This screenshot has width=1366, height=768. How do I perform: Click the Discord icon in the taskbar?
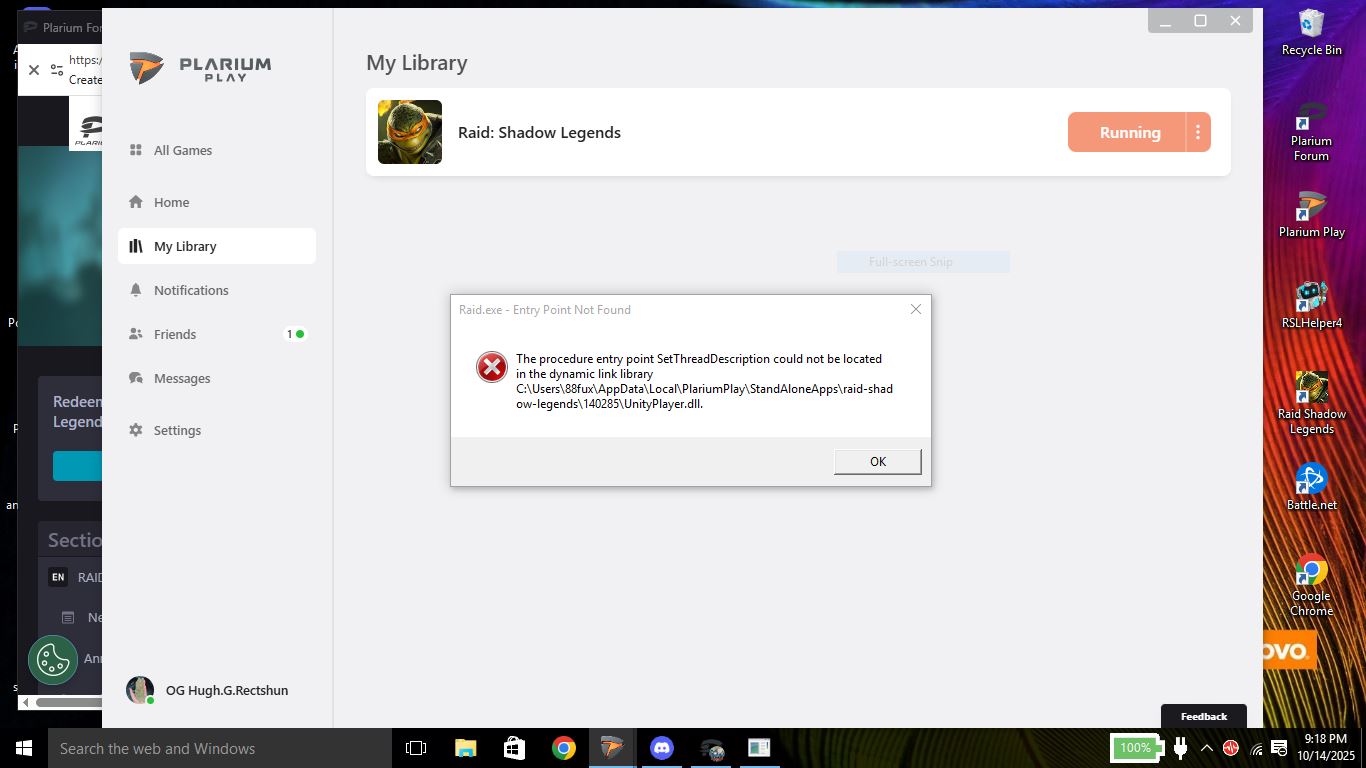pos(661,748)
